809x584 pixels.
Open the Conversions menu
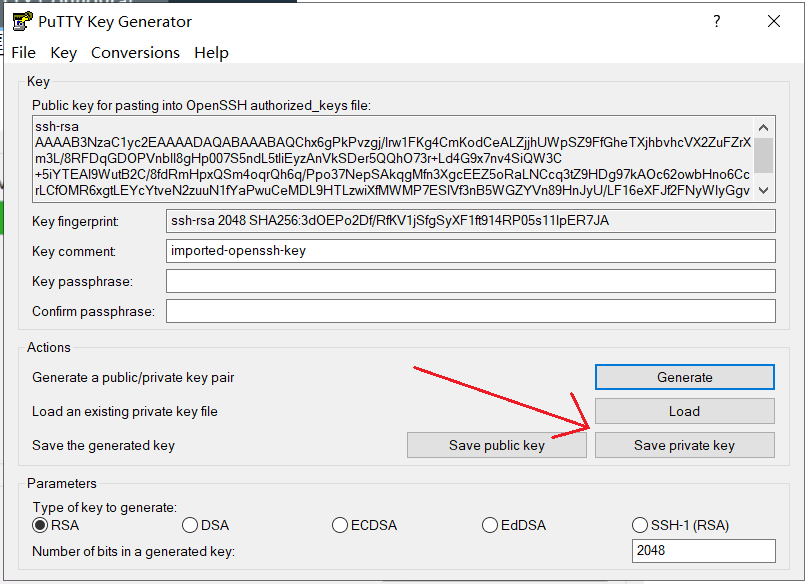[135, 53]
